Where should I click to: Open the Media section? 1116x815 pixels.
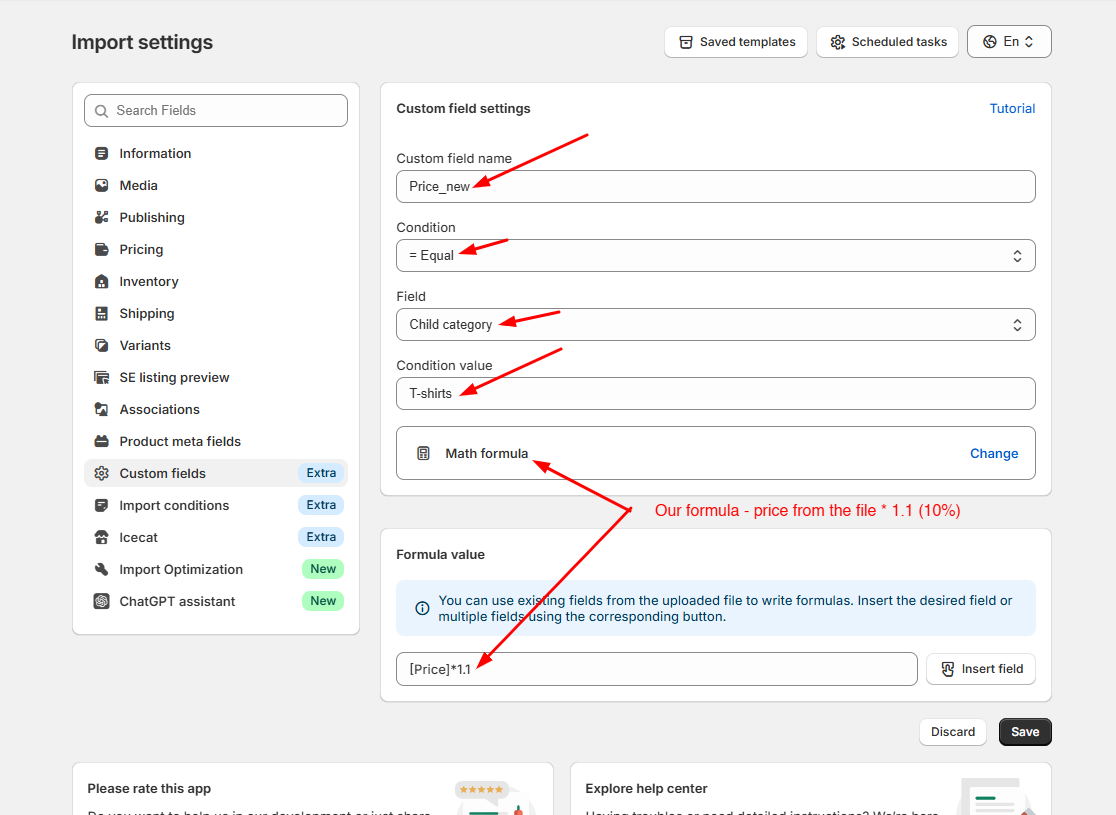216,186
